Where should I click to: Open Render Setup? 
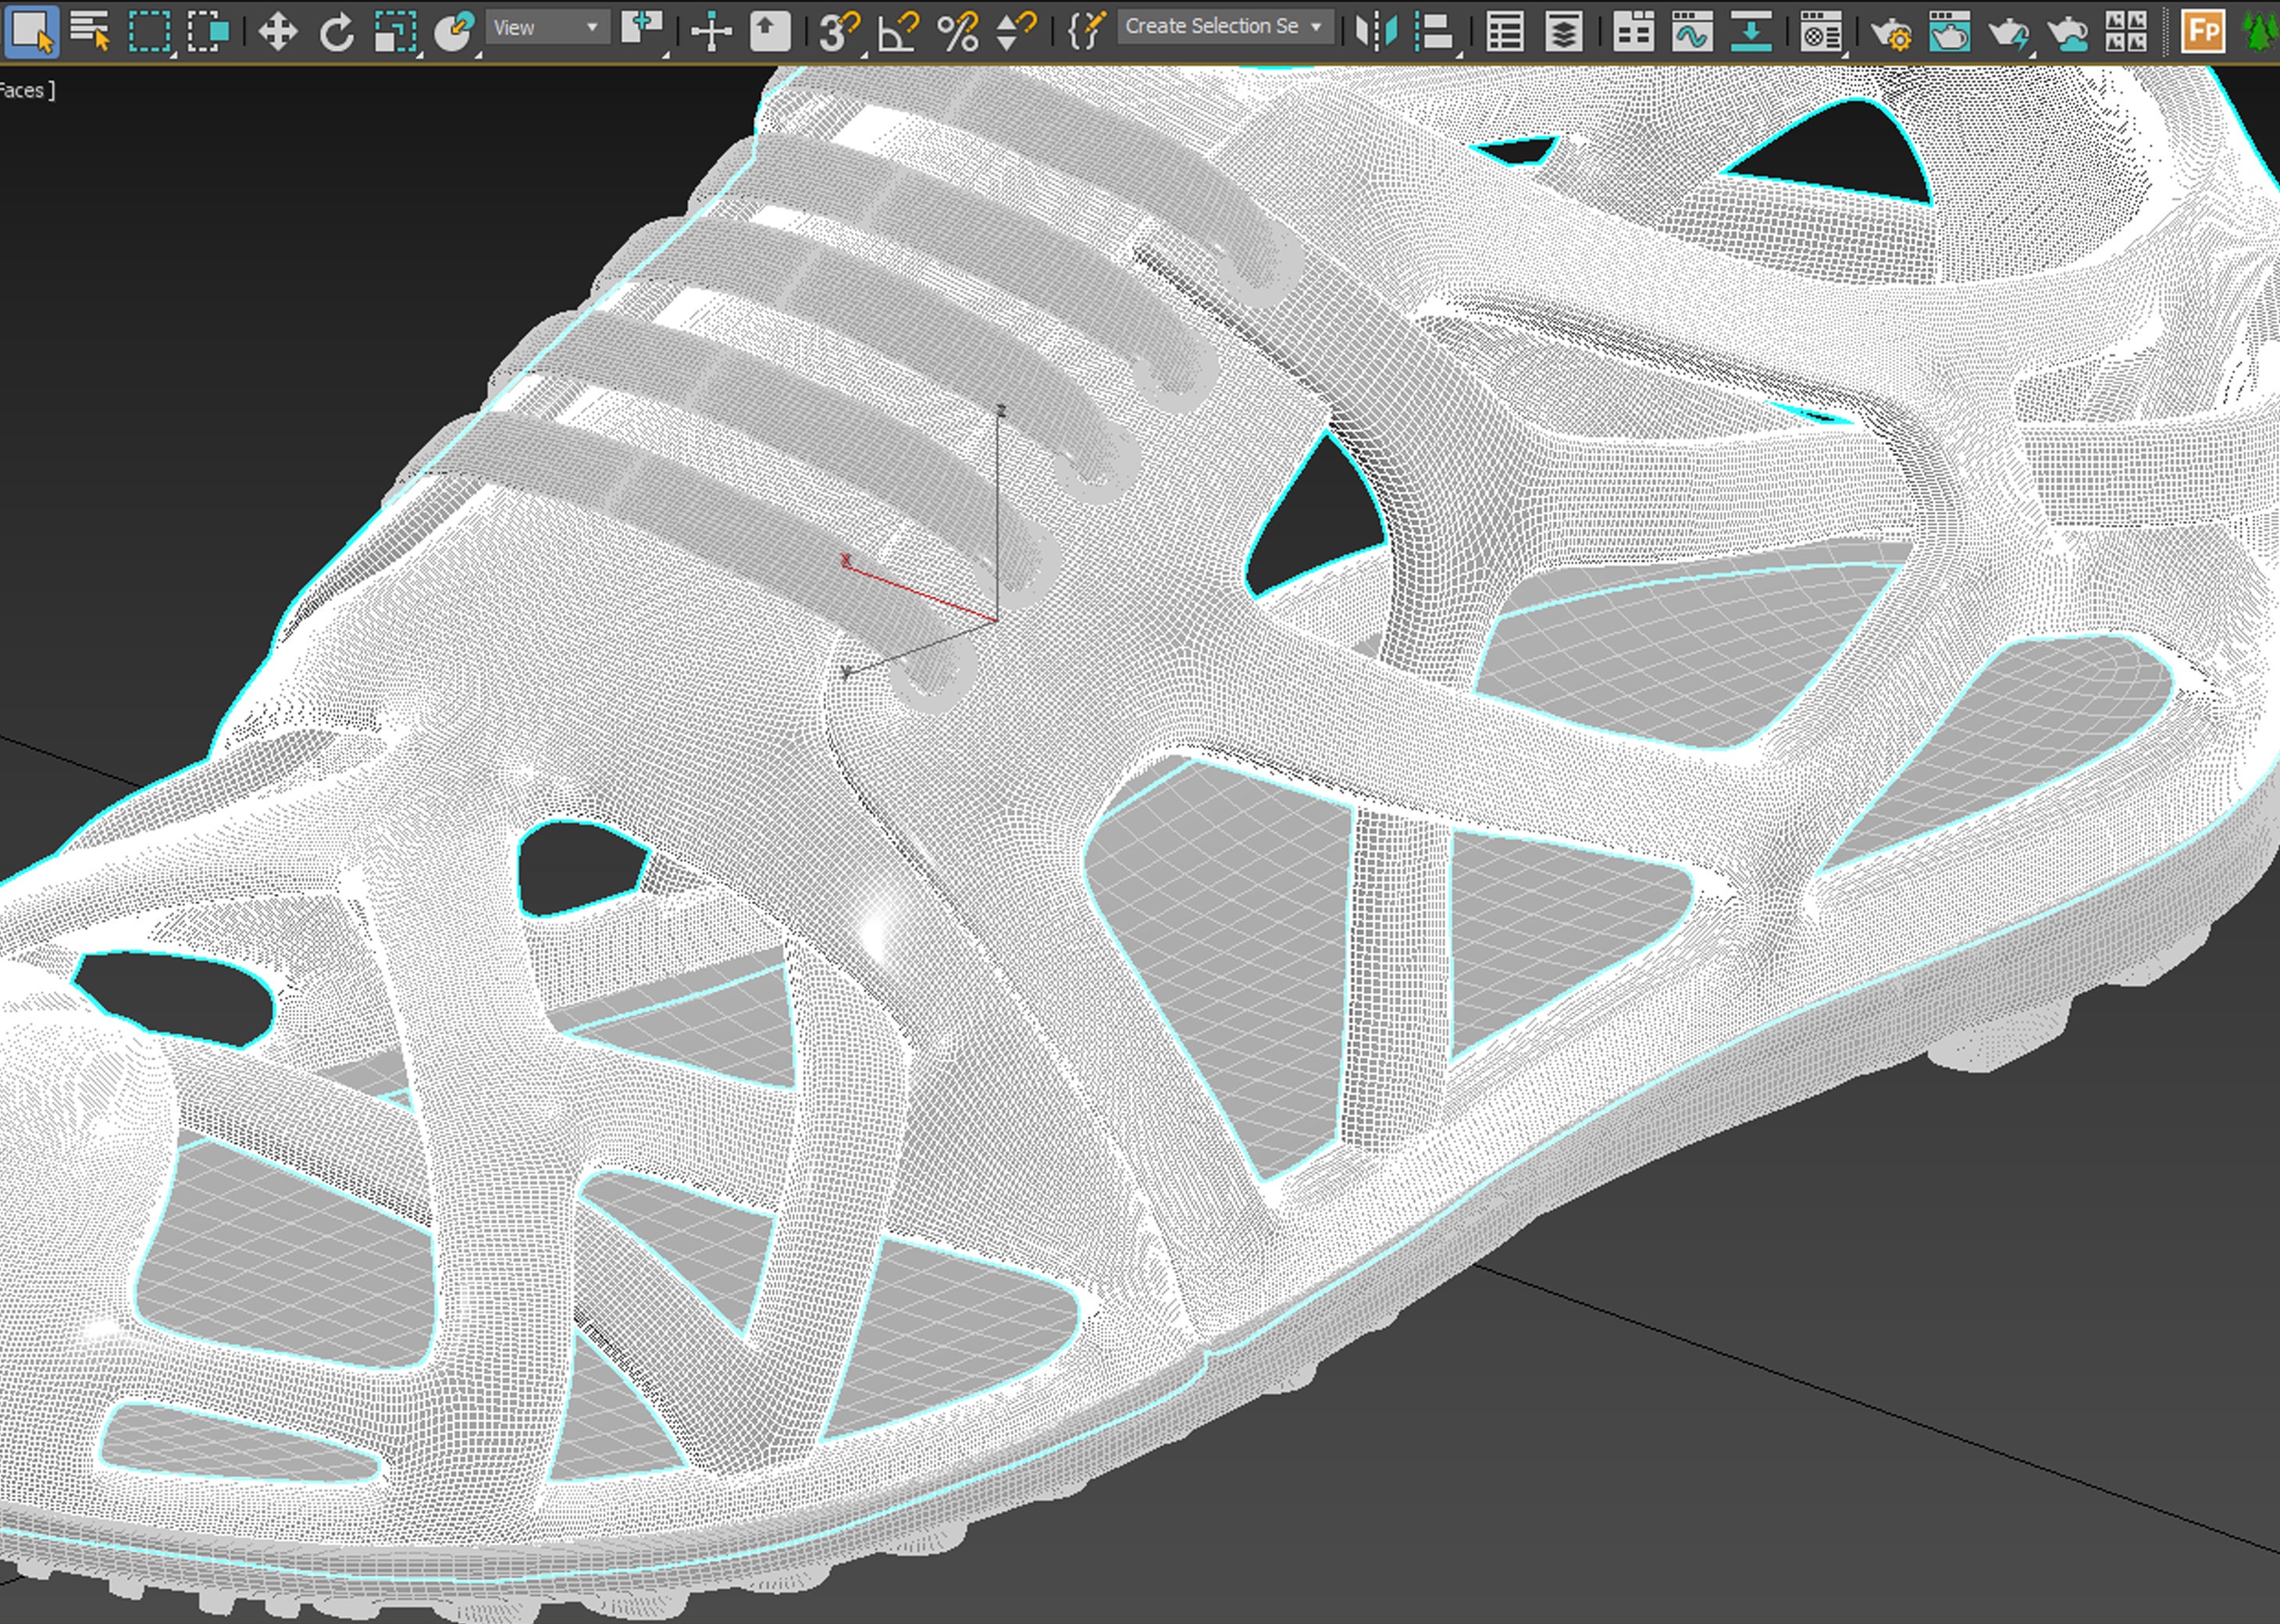[x=1892, y=30]
